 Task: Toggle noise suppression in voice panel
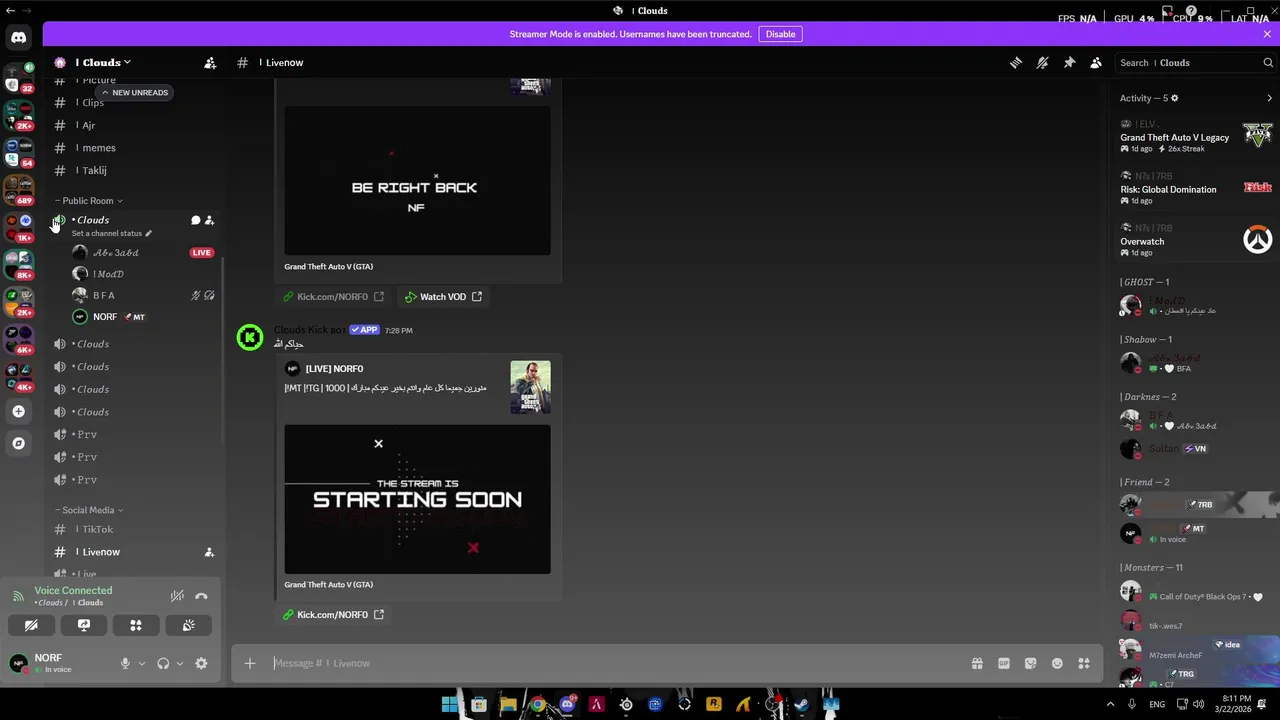177,596
